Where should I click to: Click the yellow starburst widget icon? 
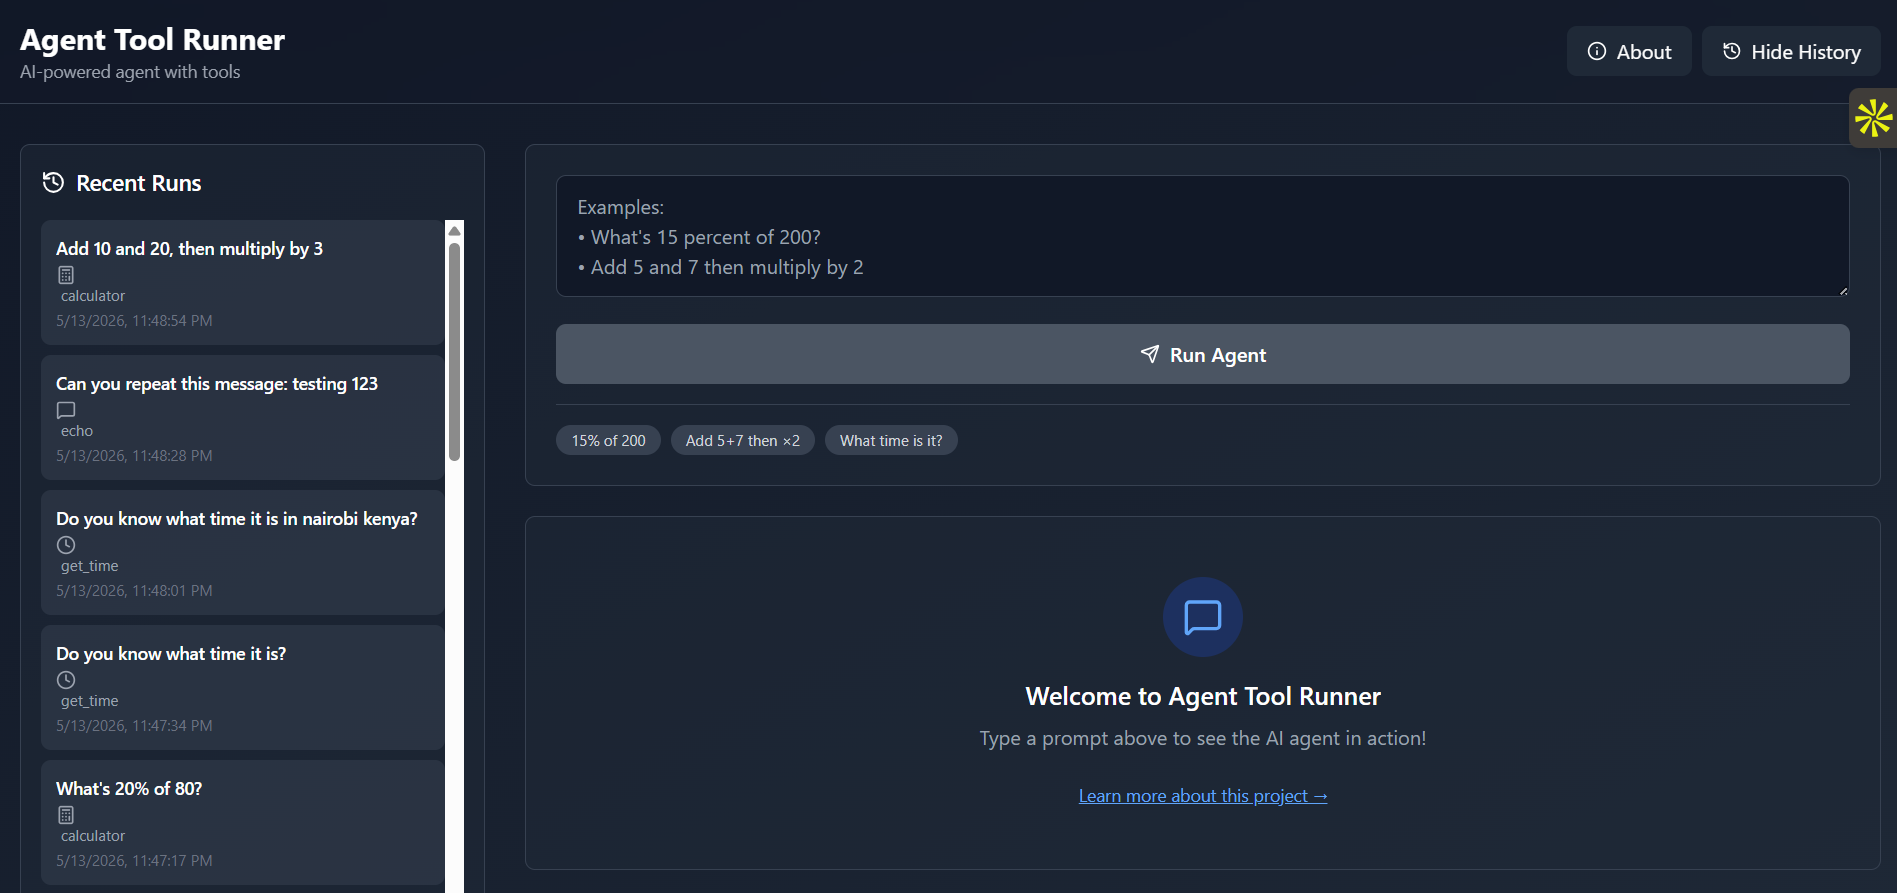(1873, 118)
